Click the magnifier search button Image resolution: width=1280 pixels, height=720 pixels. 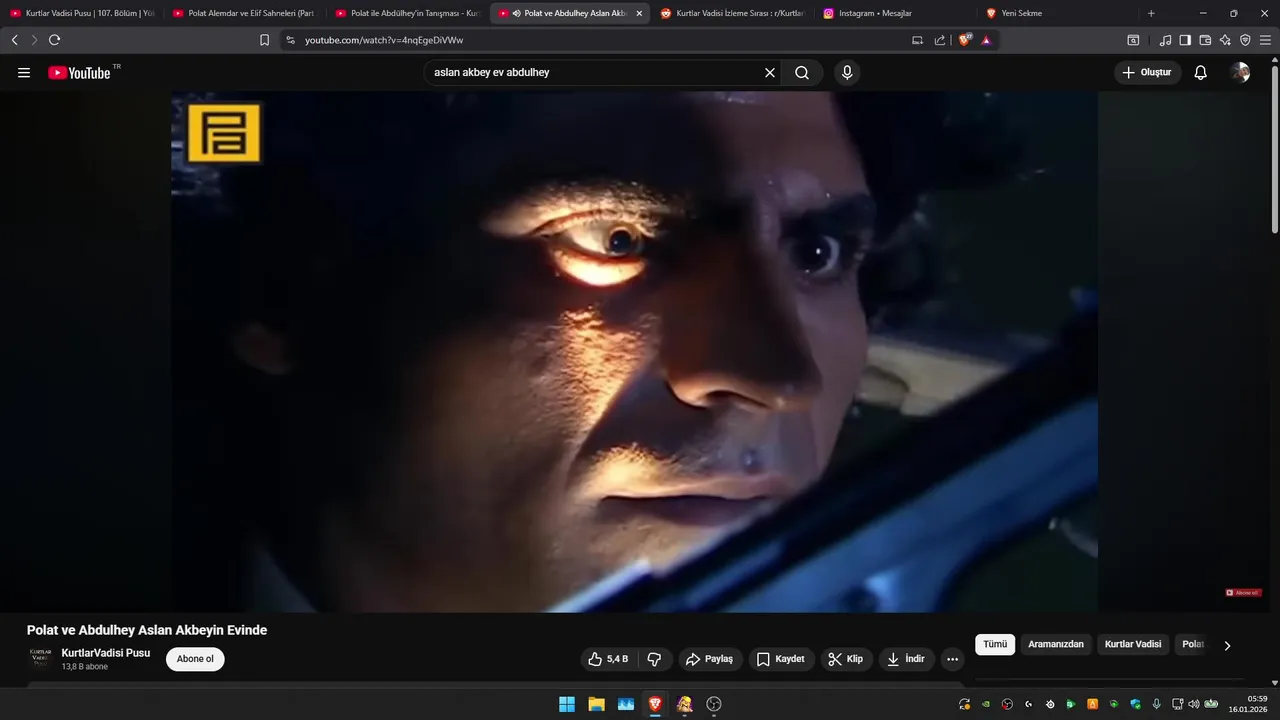[x=802, y=73]
